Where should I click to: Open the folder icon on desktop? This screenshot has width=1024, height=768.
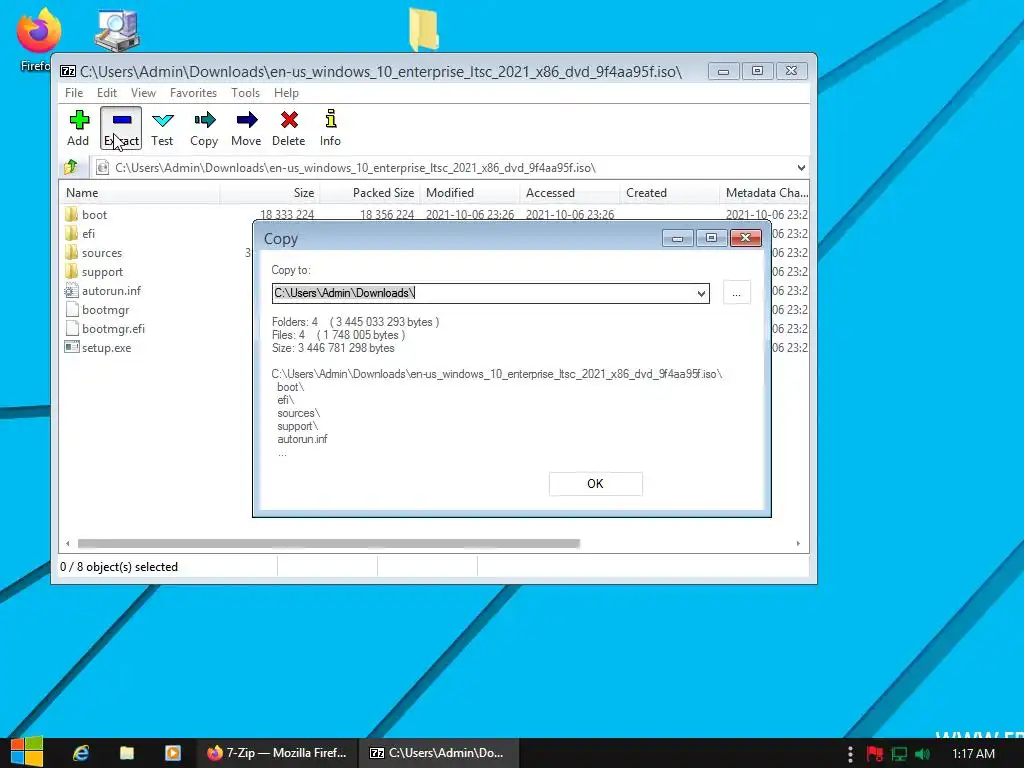click(424, 29)
